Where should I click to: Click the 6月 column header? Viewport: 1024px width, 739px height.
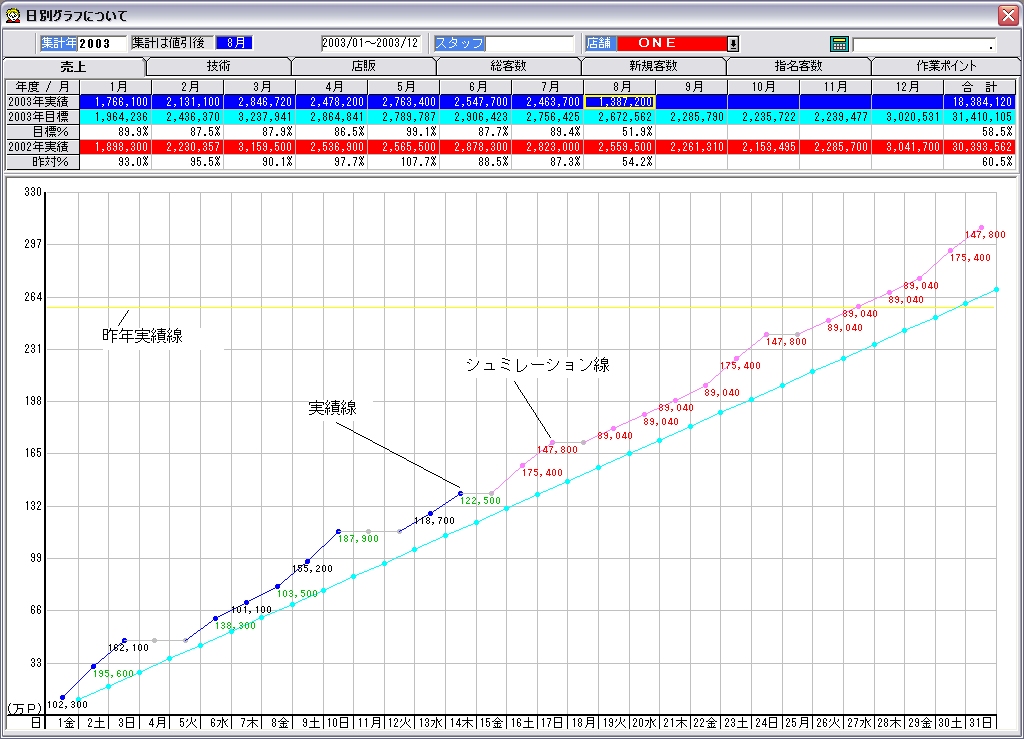pos(475,87)
